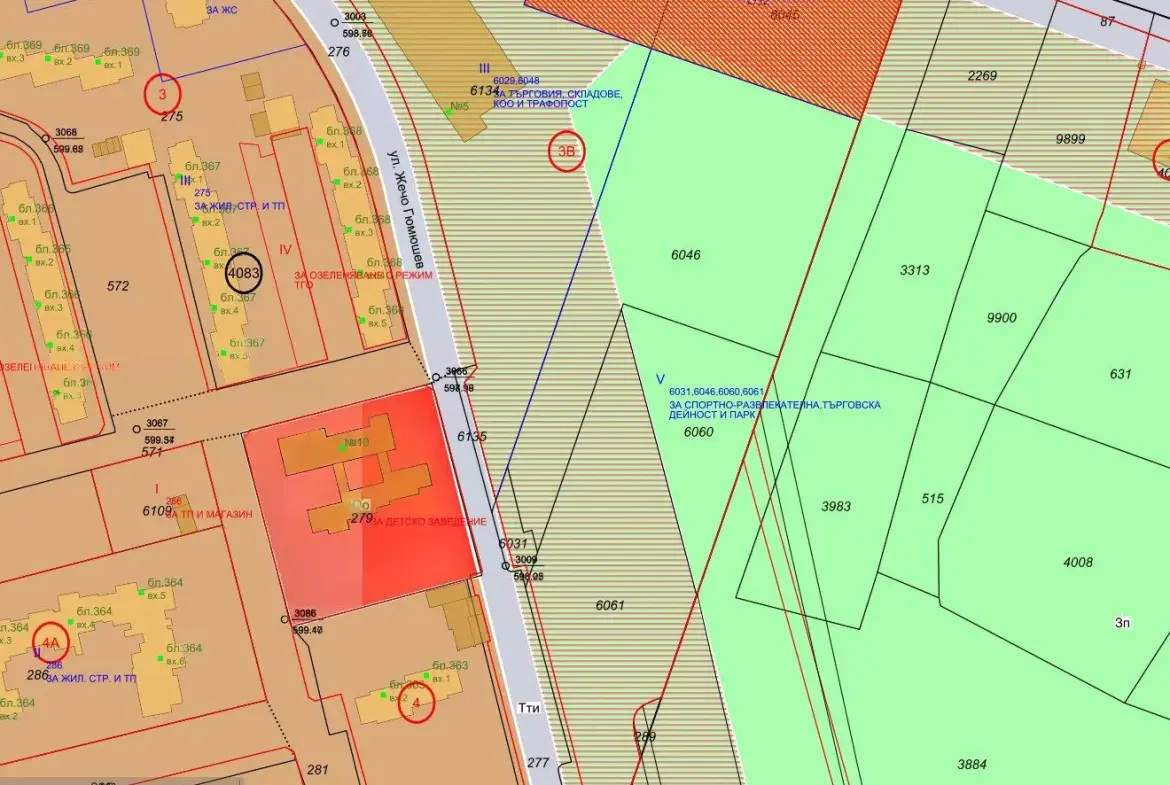The height and width of the screenshot is (785, 1170).
Task: Click parcel number 281
Action: click(317, 770)
